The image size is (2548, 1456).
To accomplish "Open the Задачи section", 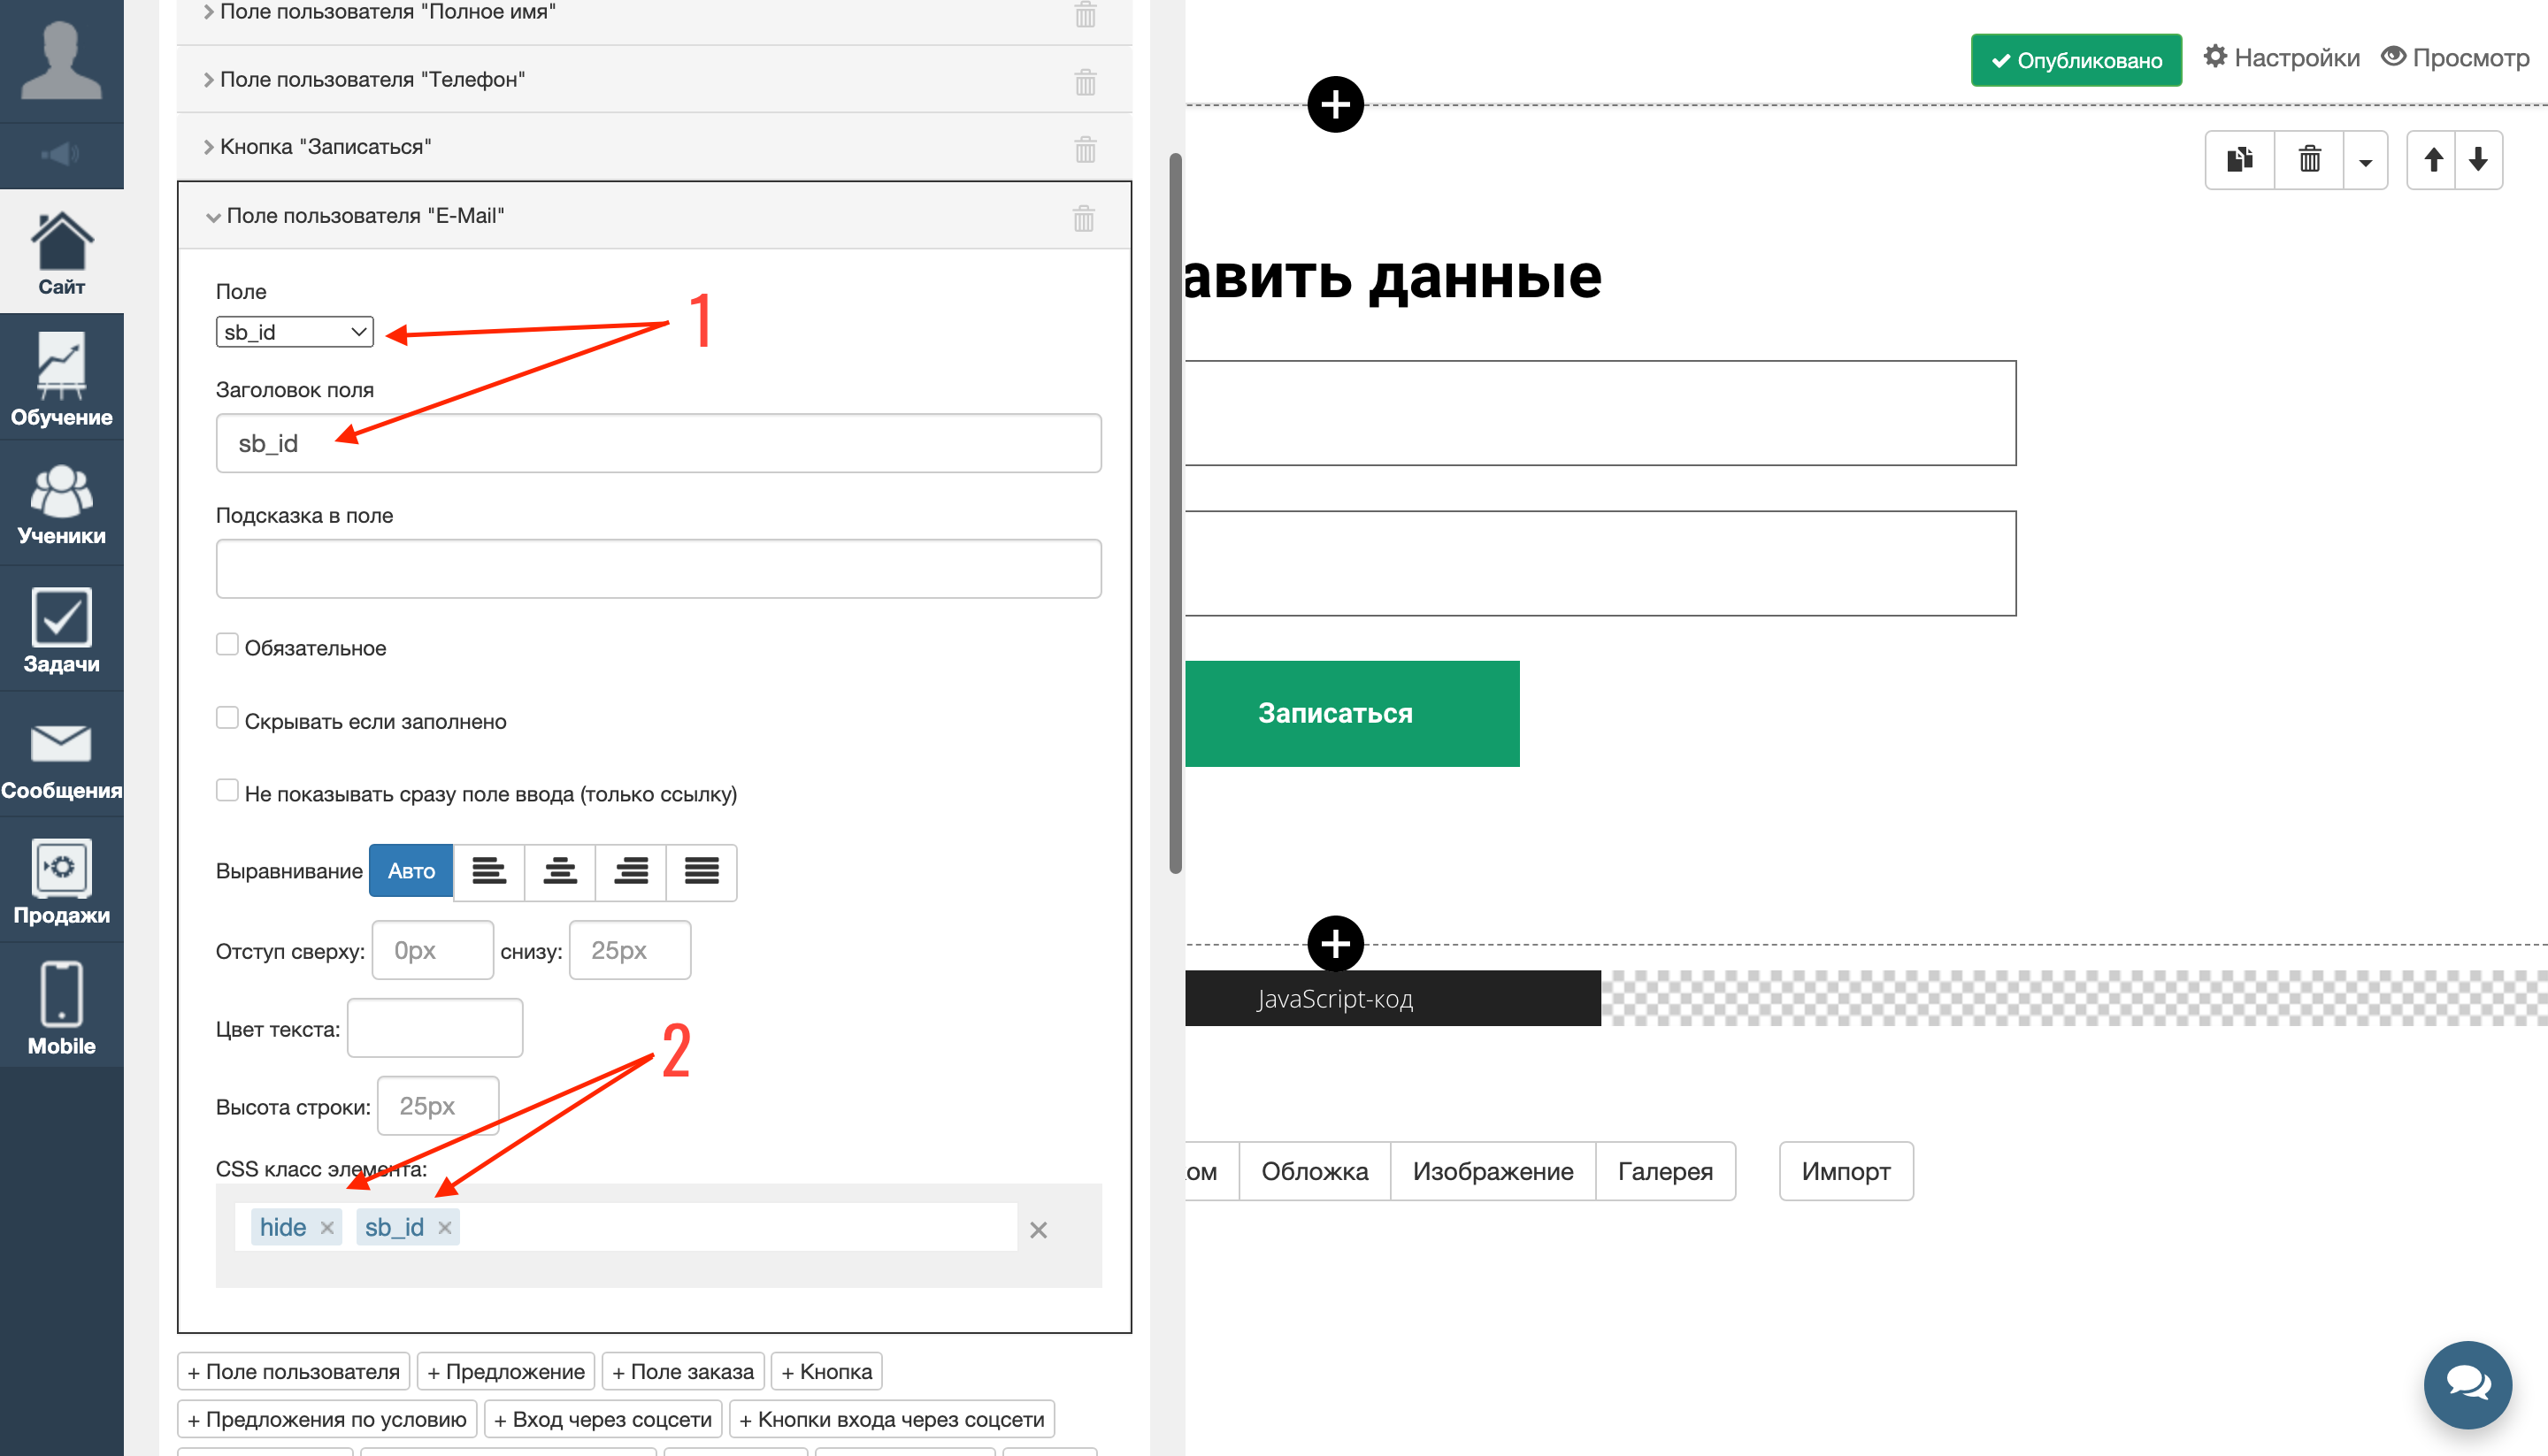I will click(x=61, y=630).
